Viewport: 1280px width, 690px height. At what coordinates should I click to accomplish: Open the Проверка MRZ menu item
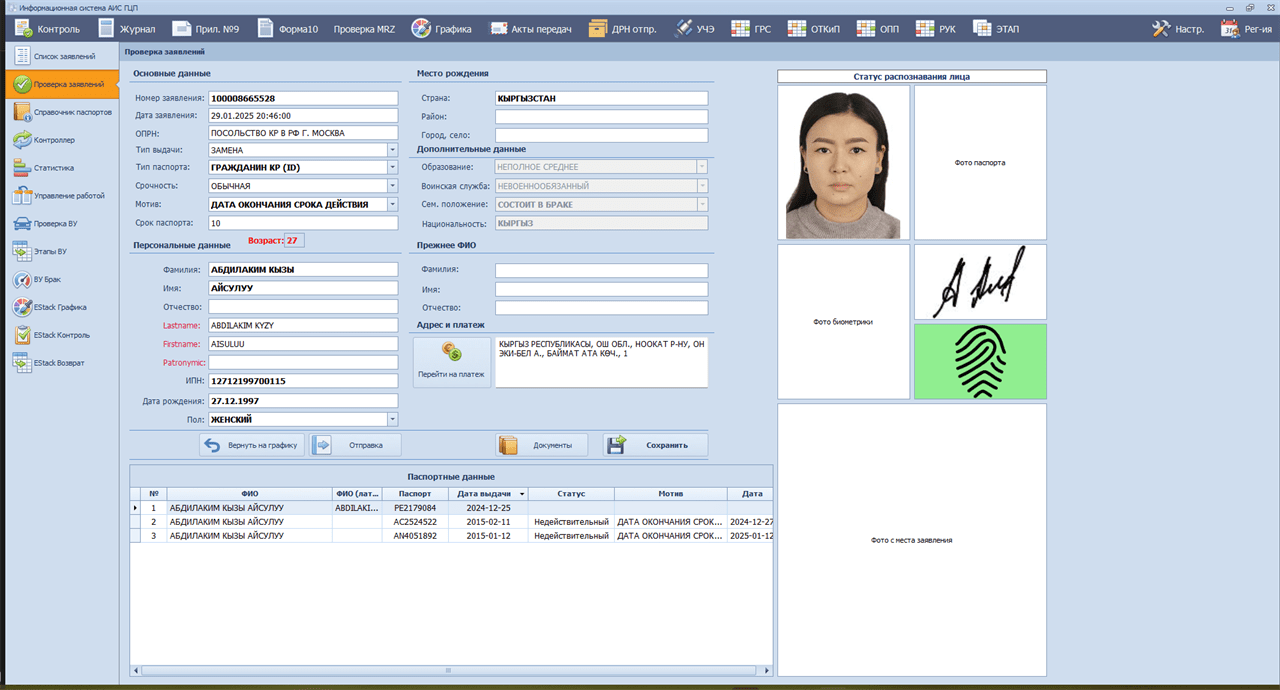click(364, 29)
